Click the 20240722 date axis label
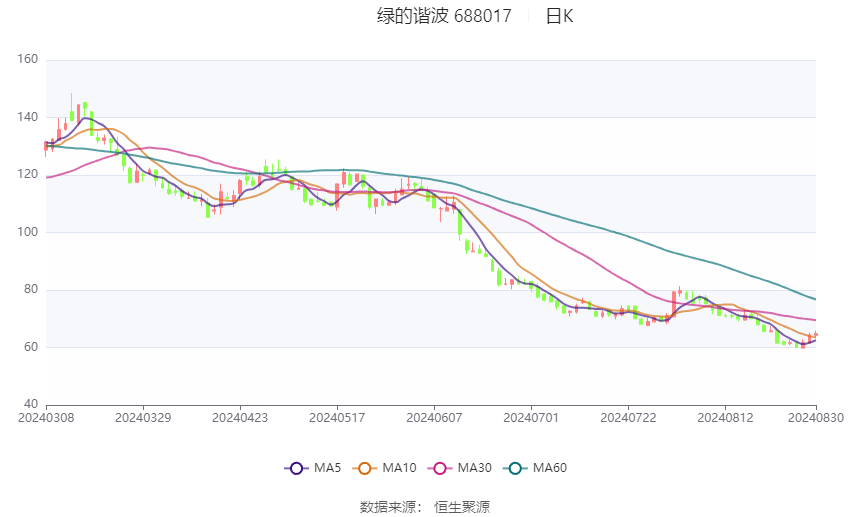The image size is (850, 517). 628,418
